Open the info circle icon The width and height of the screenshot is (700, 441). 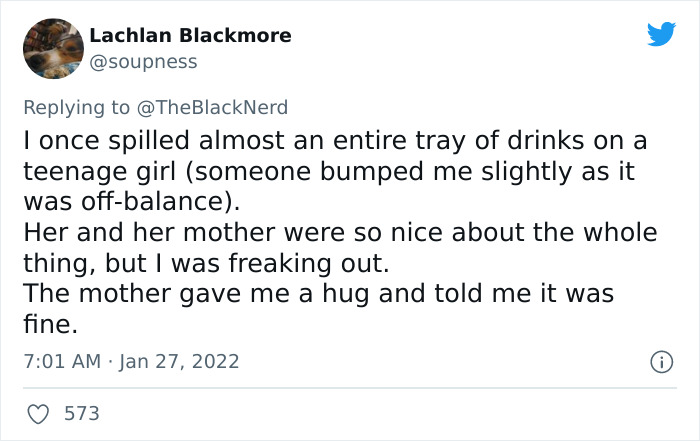pos(660,360)
